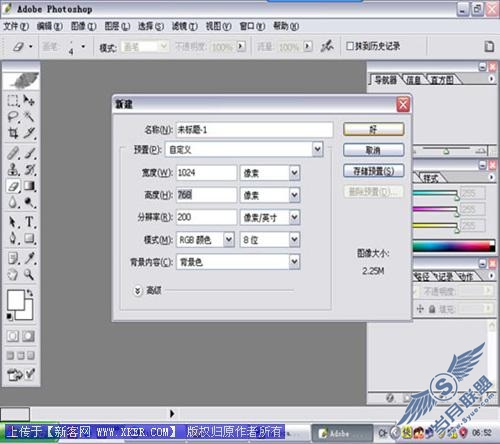Click the system clock in taskbar
Screen dimensions: 500x444
[x=482, y=433]
